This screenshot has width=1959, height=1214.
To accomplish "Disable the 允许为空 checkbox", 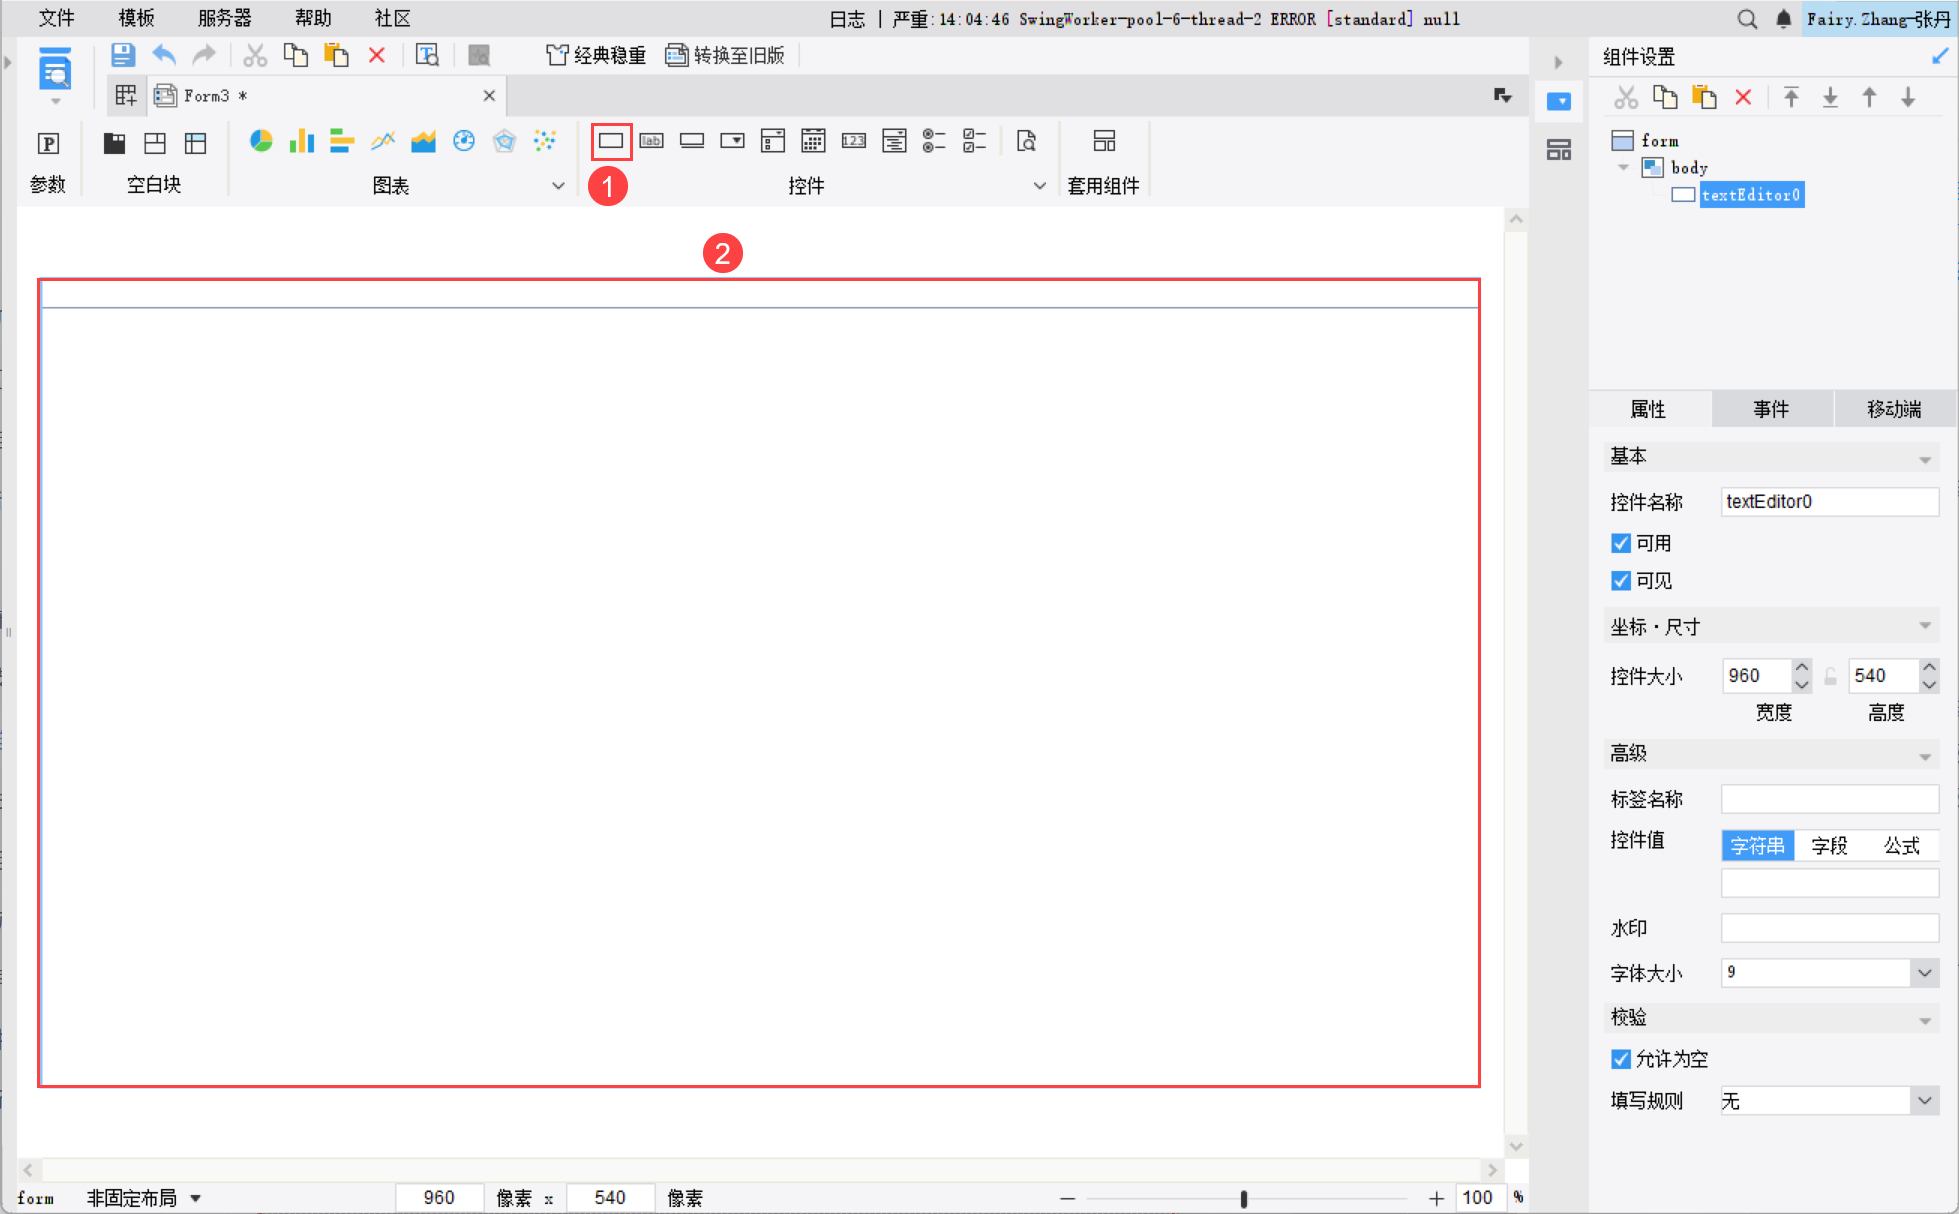I will tap(1621, 1059).
